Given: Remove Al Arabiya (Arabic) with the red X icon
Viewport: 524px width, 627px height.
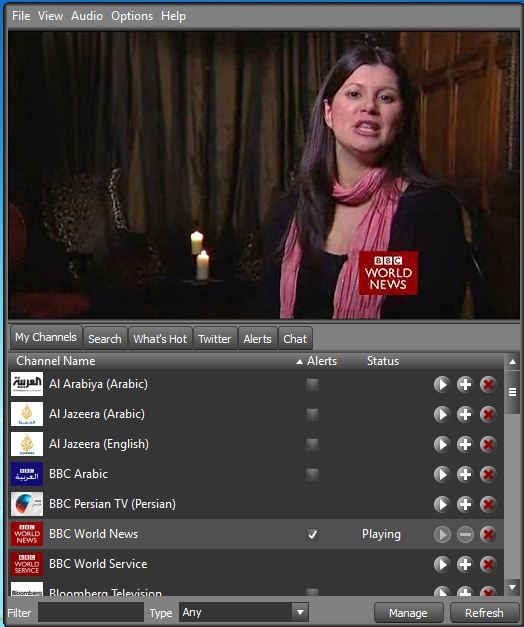Looking at the screenshot, I should (488, 385).
